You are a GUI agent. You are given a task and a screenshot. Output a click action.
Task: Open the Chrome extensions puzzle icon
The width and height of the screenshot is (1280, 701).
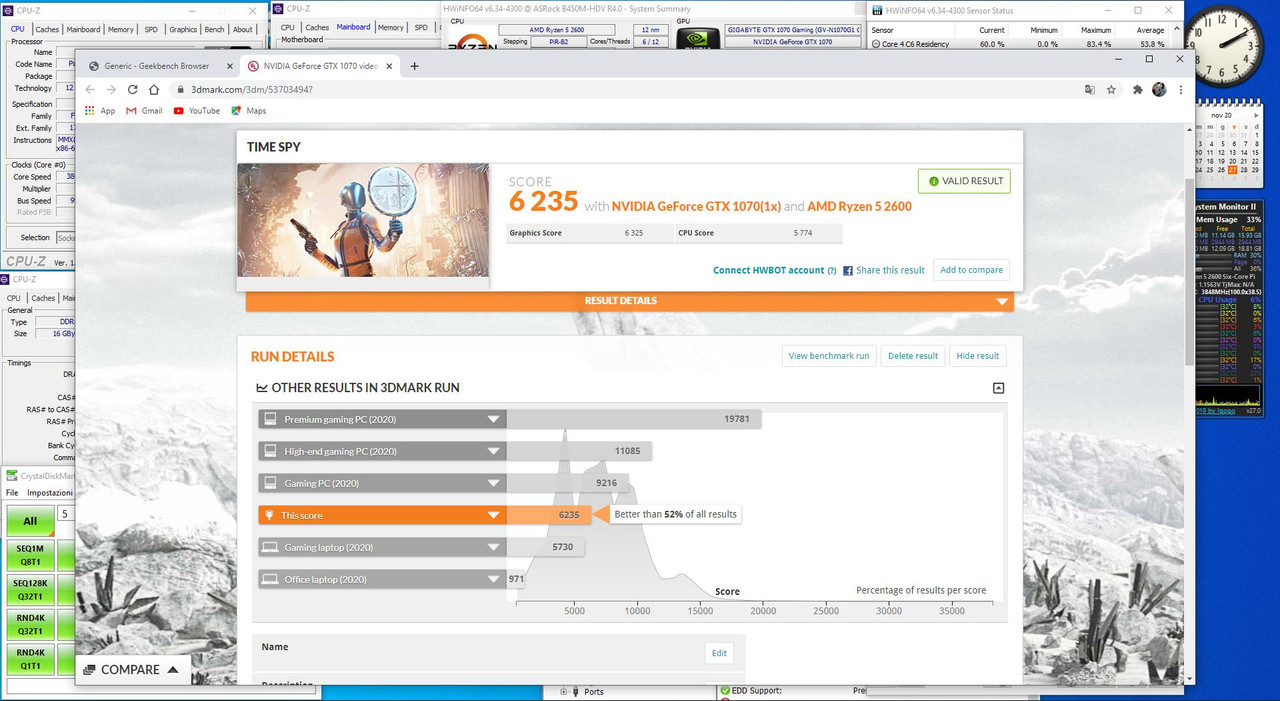[x=1138, y=89]
